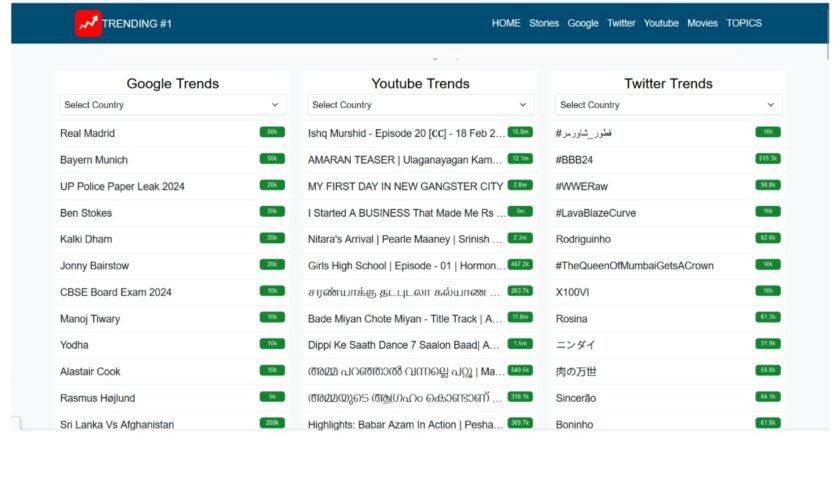Screen dimensions: 840x480
Task: Click the 50k badge beside Bayern Munich
Action: [272, 158]
